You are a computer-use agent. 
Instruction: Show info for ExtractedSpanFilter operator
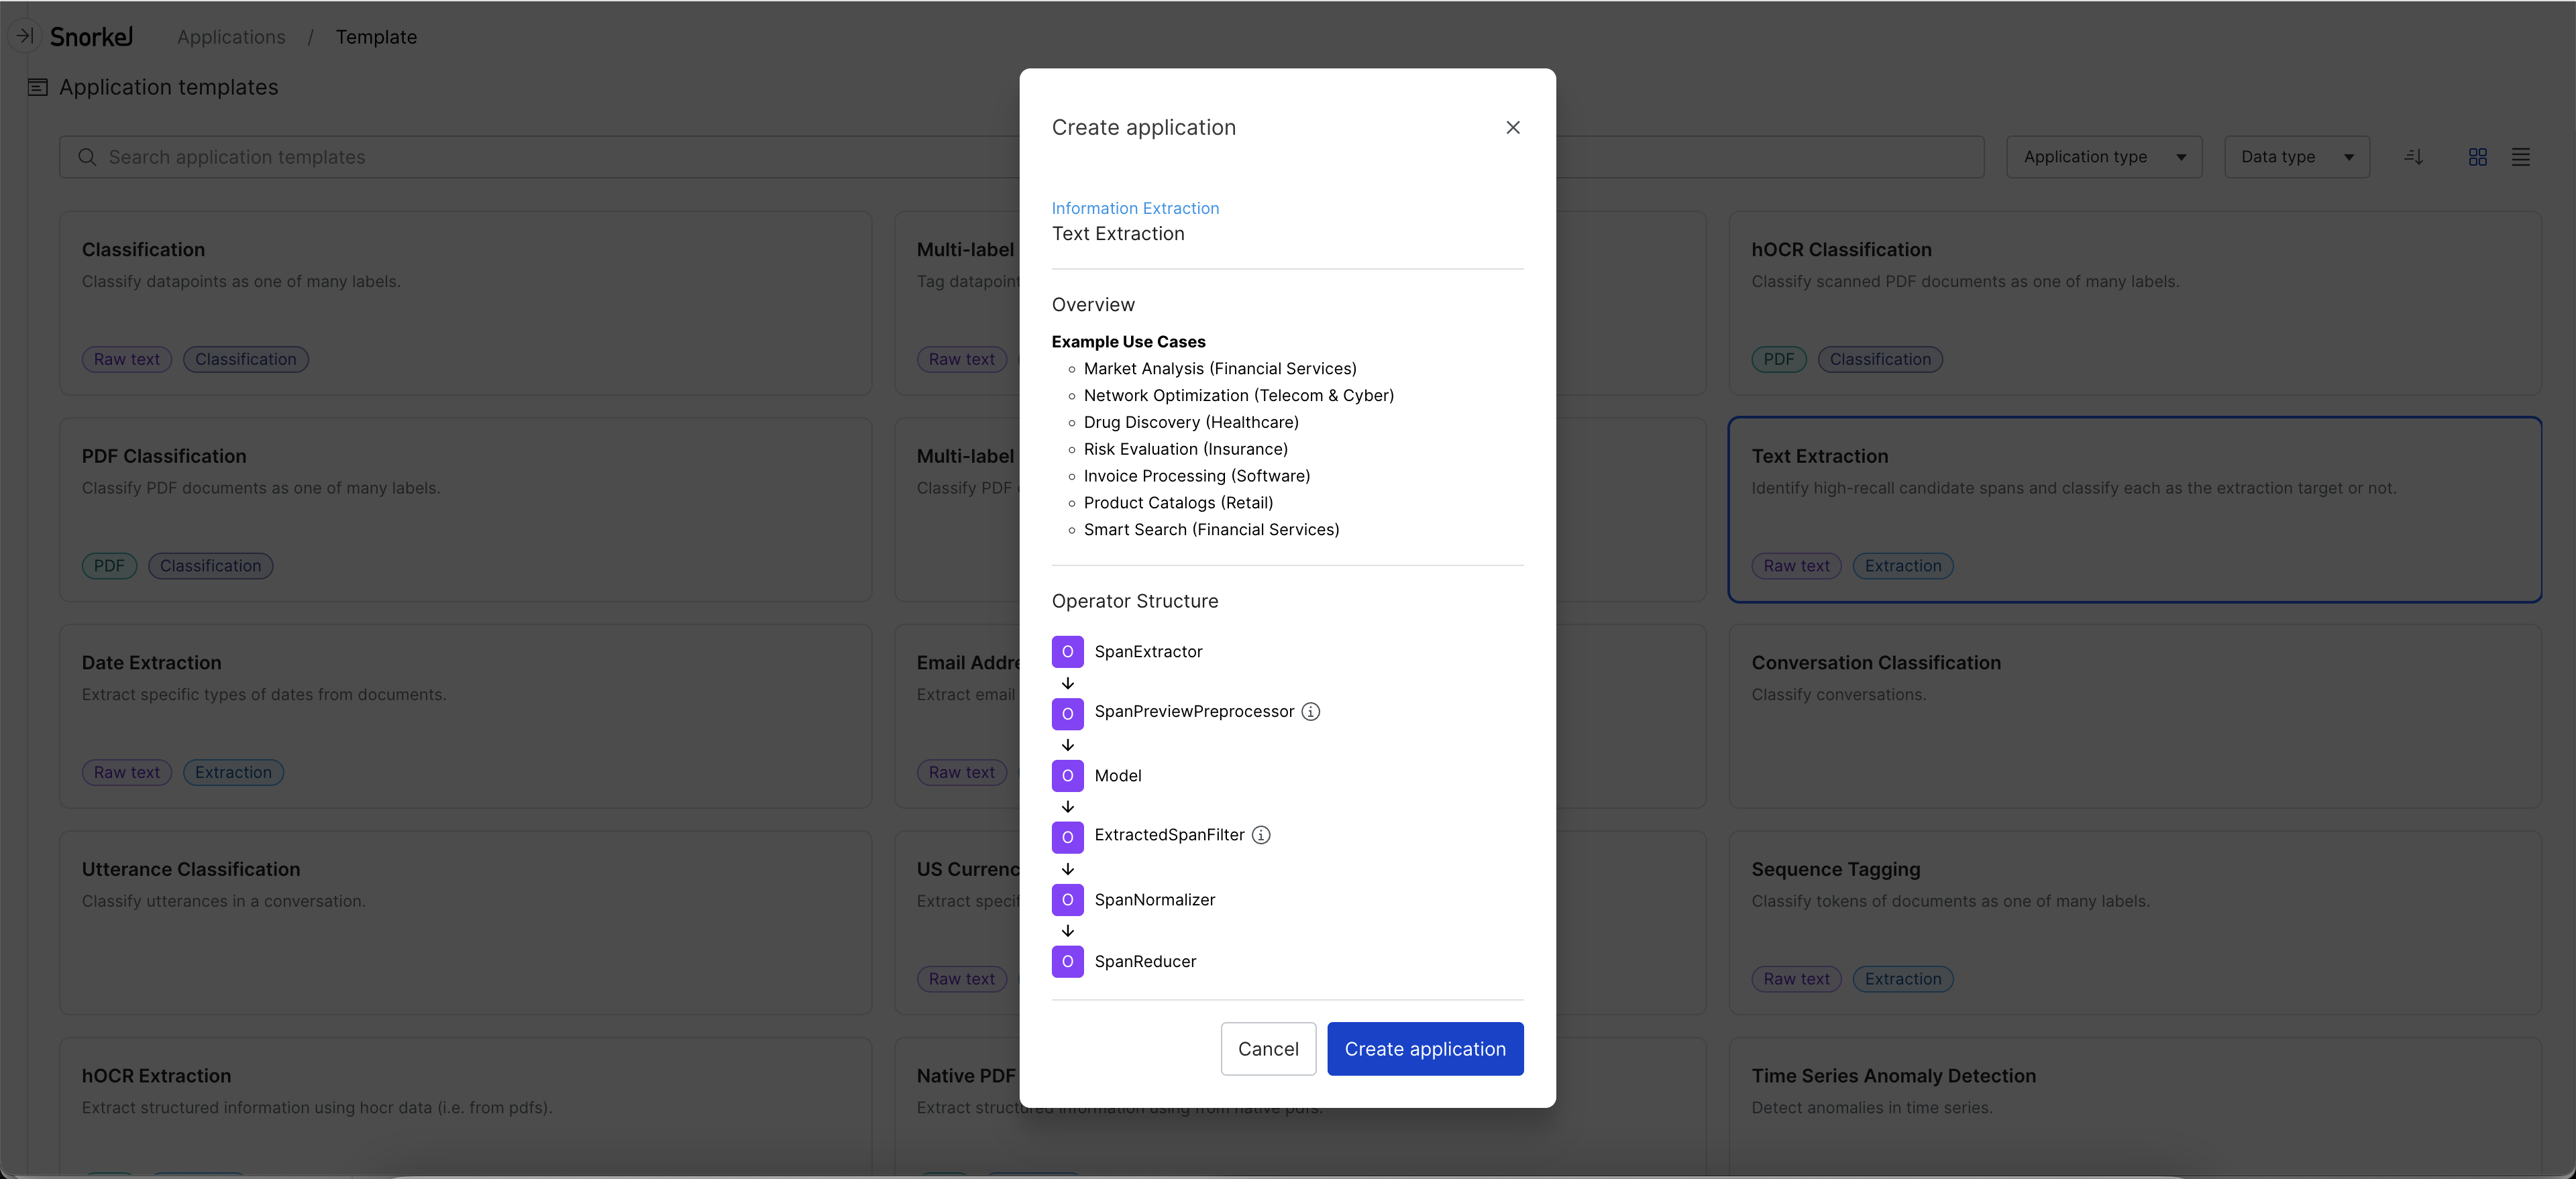(1261, 835)
